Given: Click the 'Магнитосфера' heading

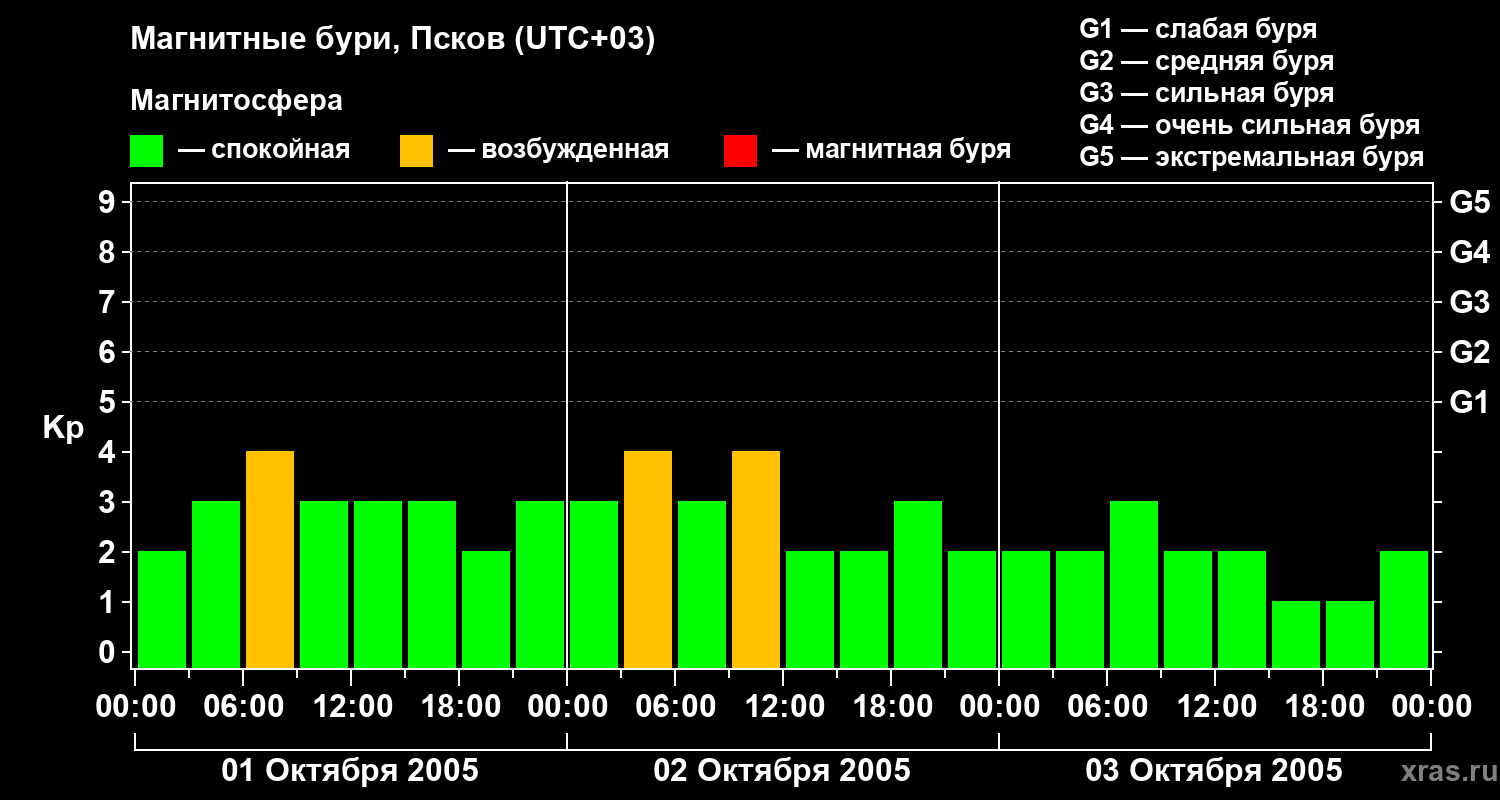Looking at the screenshot, I should [x=237, y=101].
